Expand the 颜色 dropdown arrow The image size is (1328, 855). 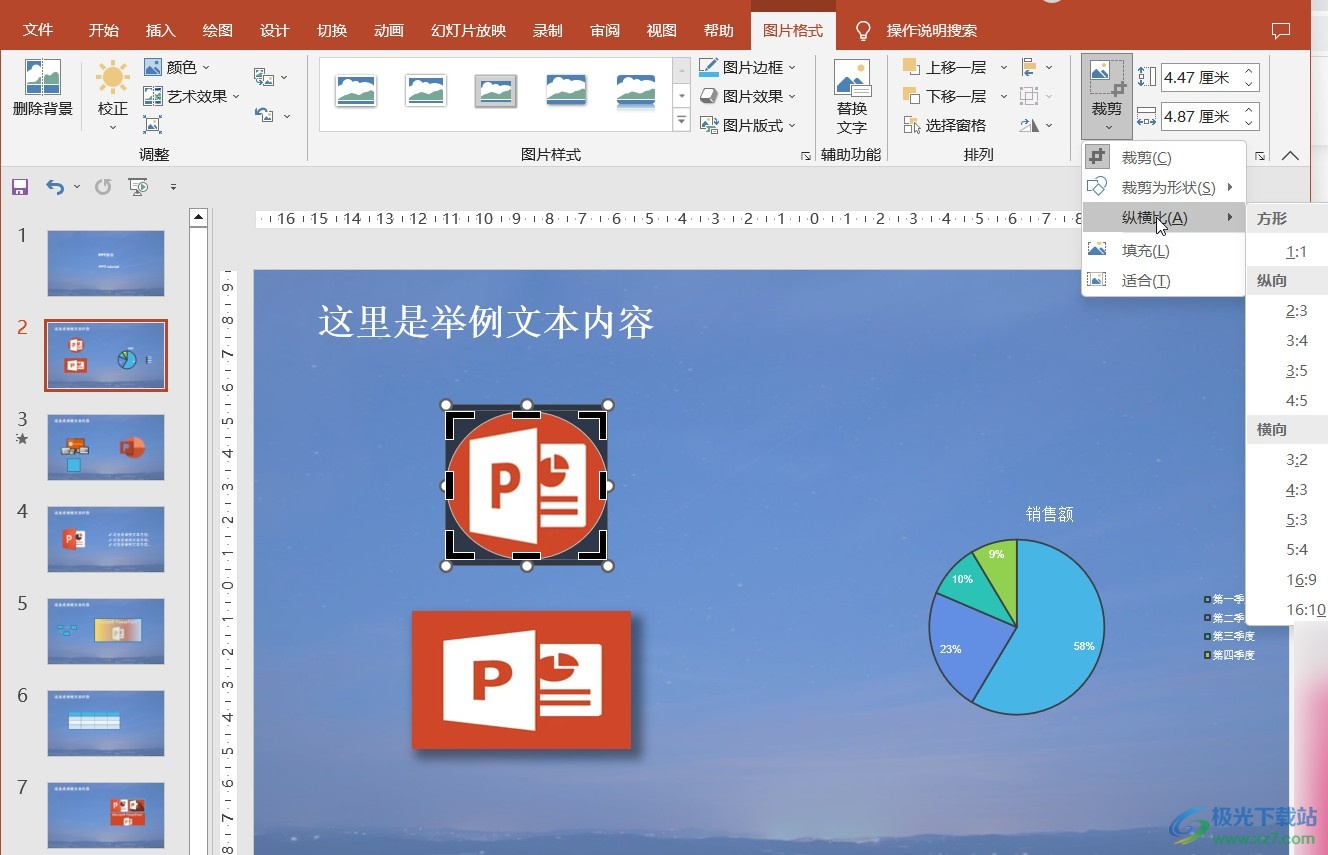pos(206,68)
